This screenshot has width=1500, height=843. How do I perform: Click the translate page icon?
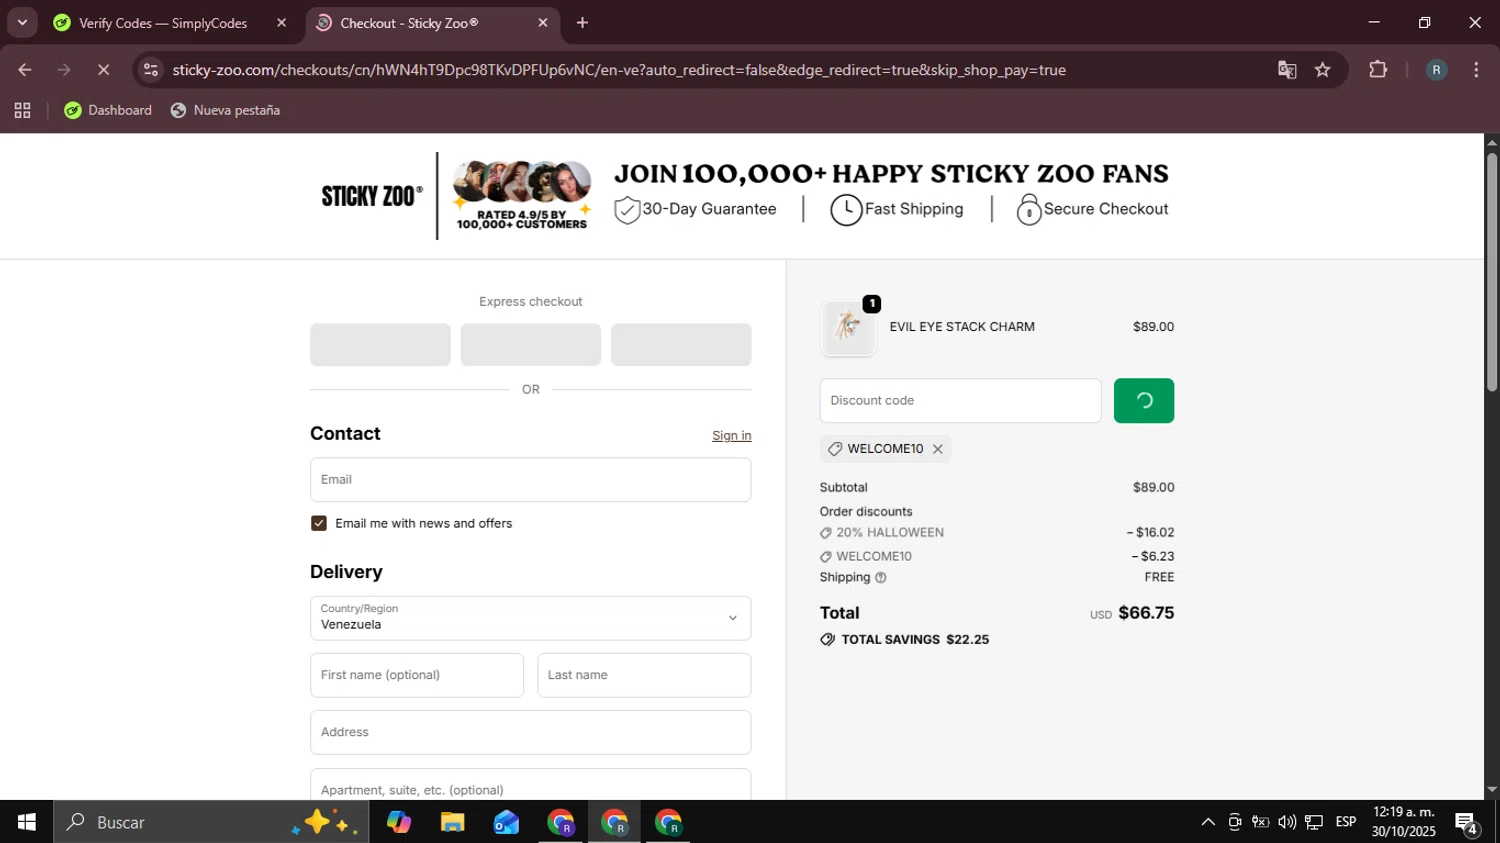[x=1287, y=70]
